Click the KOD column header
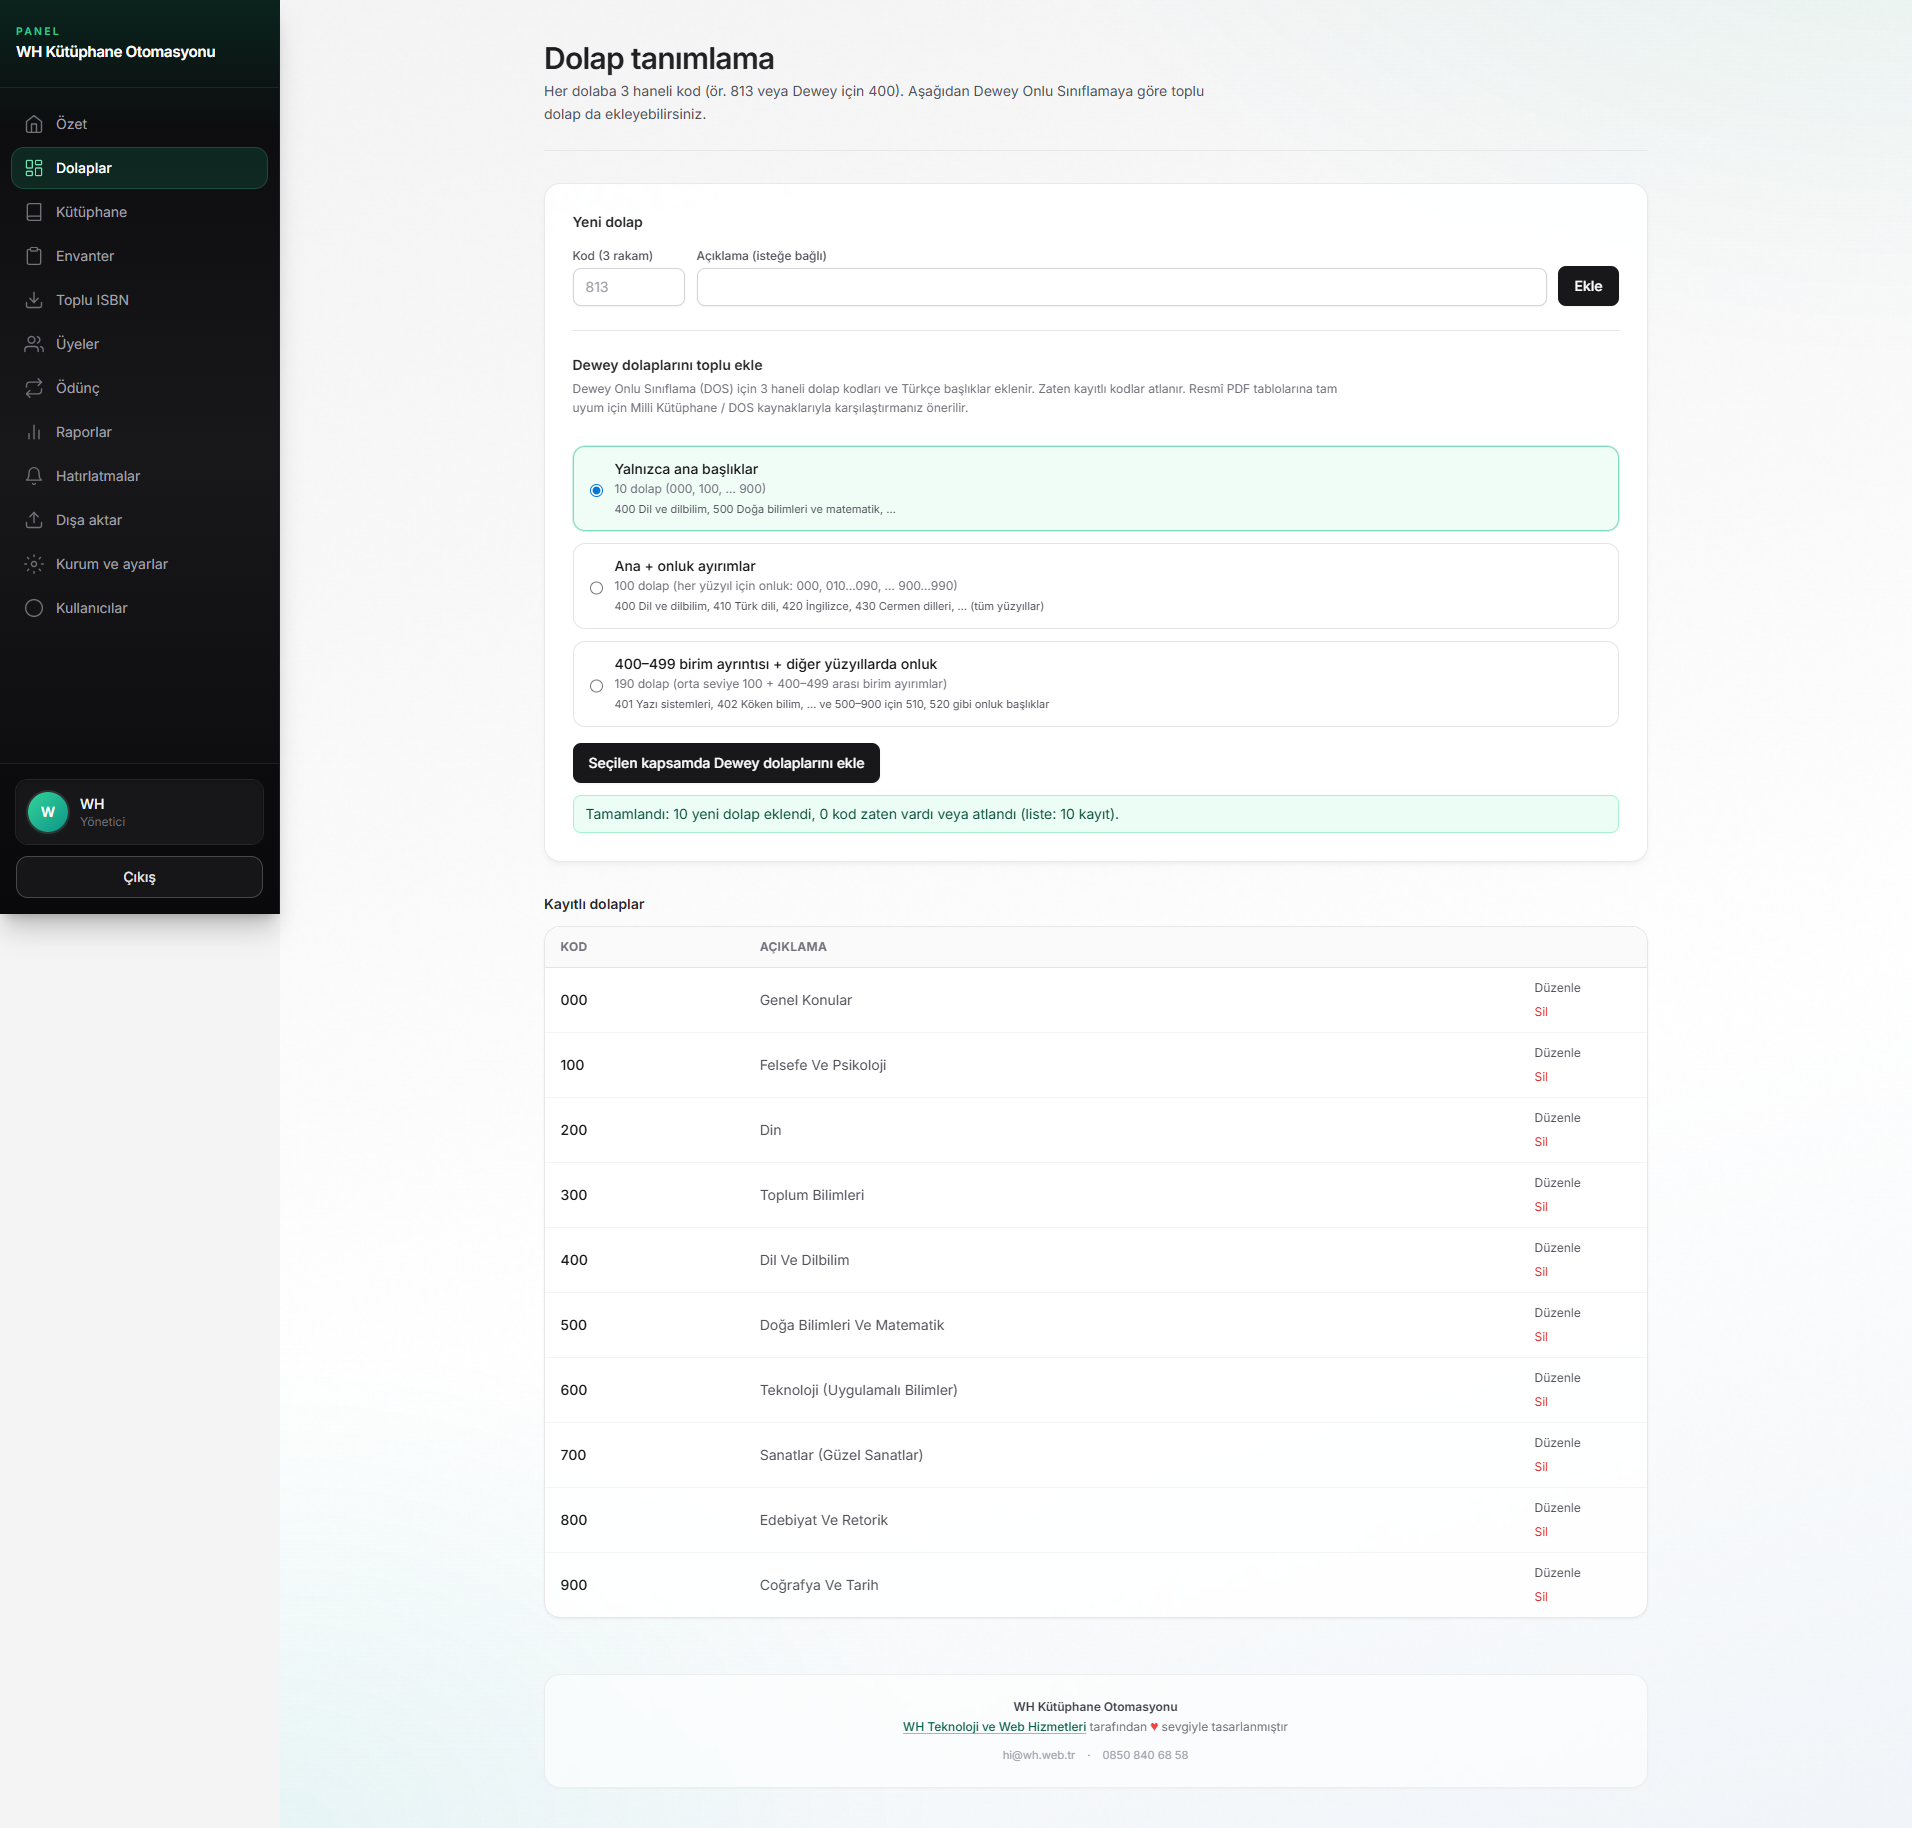 574,947
